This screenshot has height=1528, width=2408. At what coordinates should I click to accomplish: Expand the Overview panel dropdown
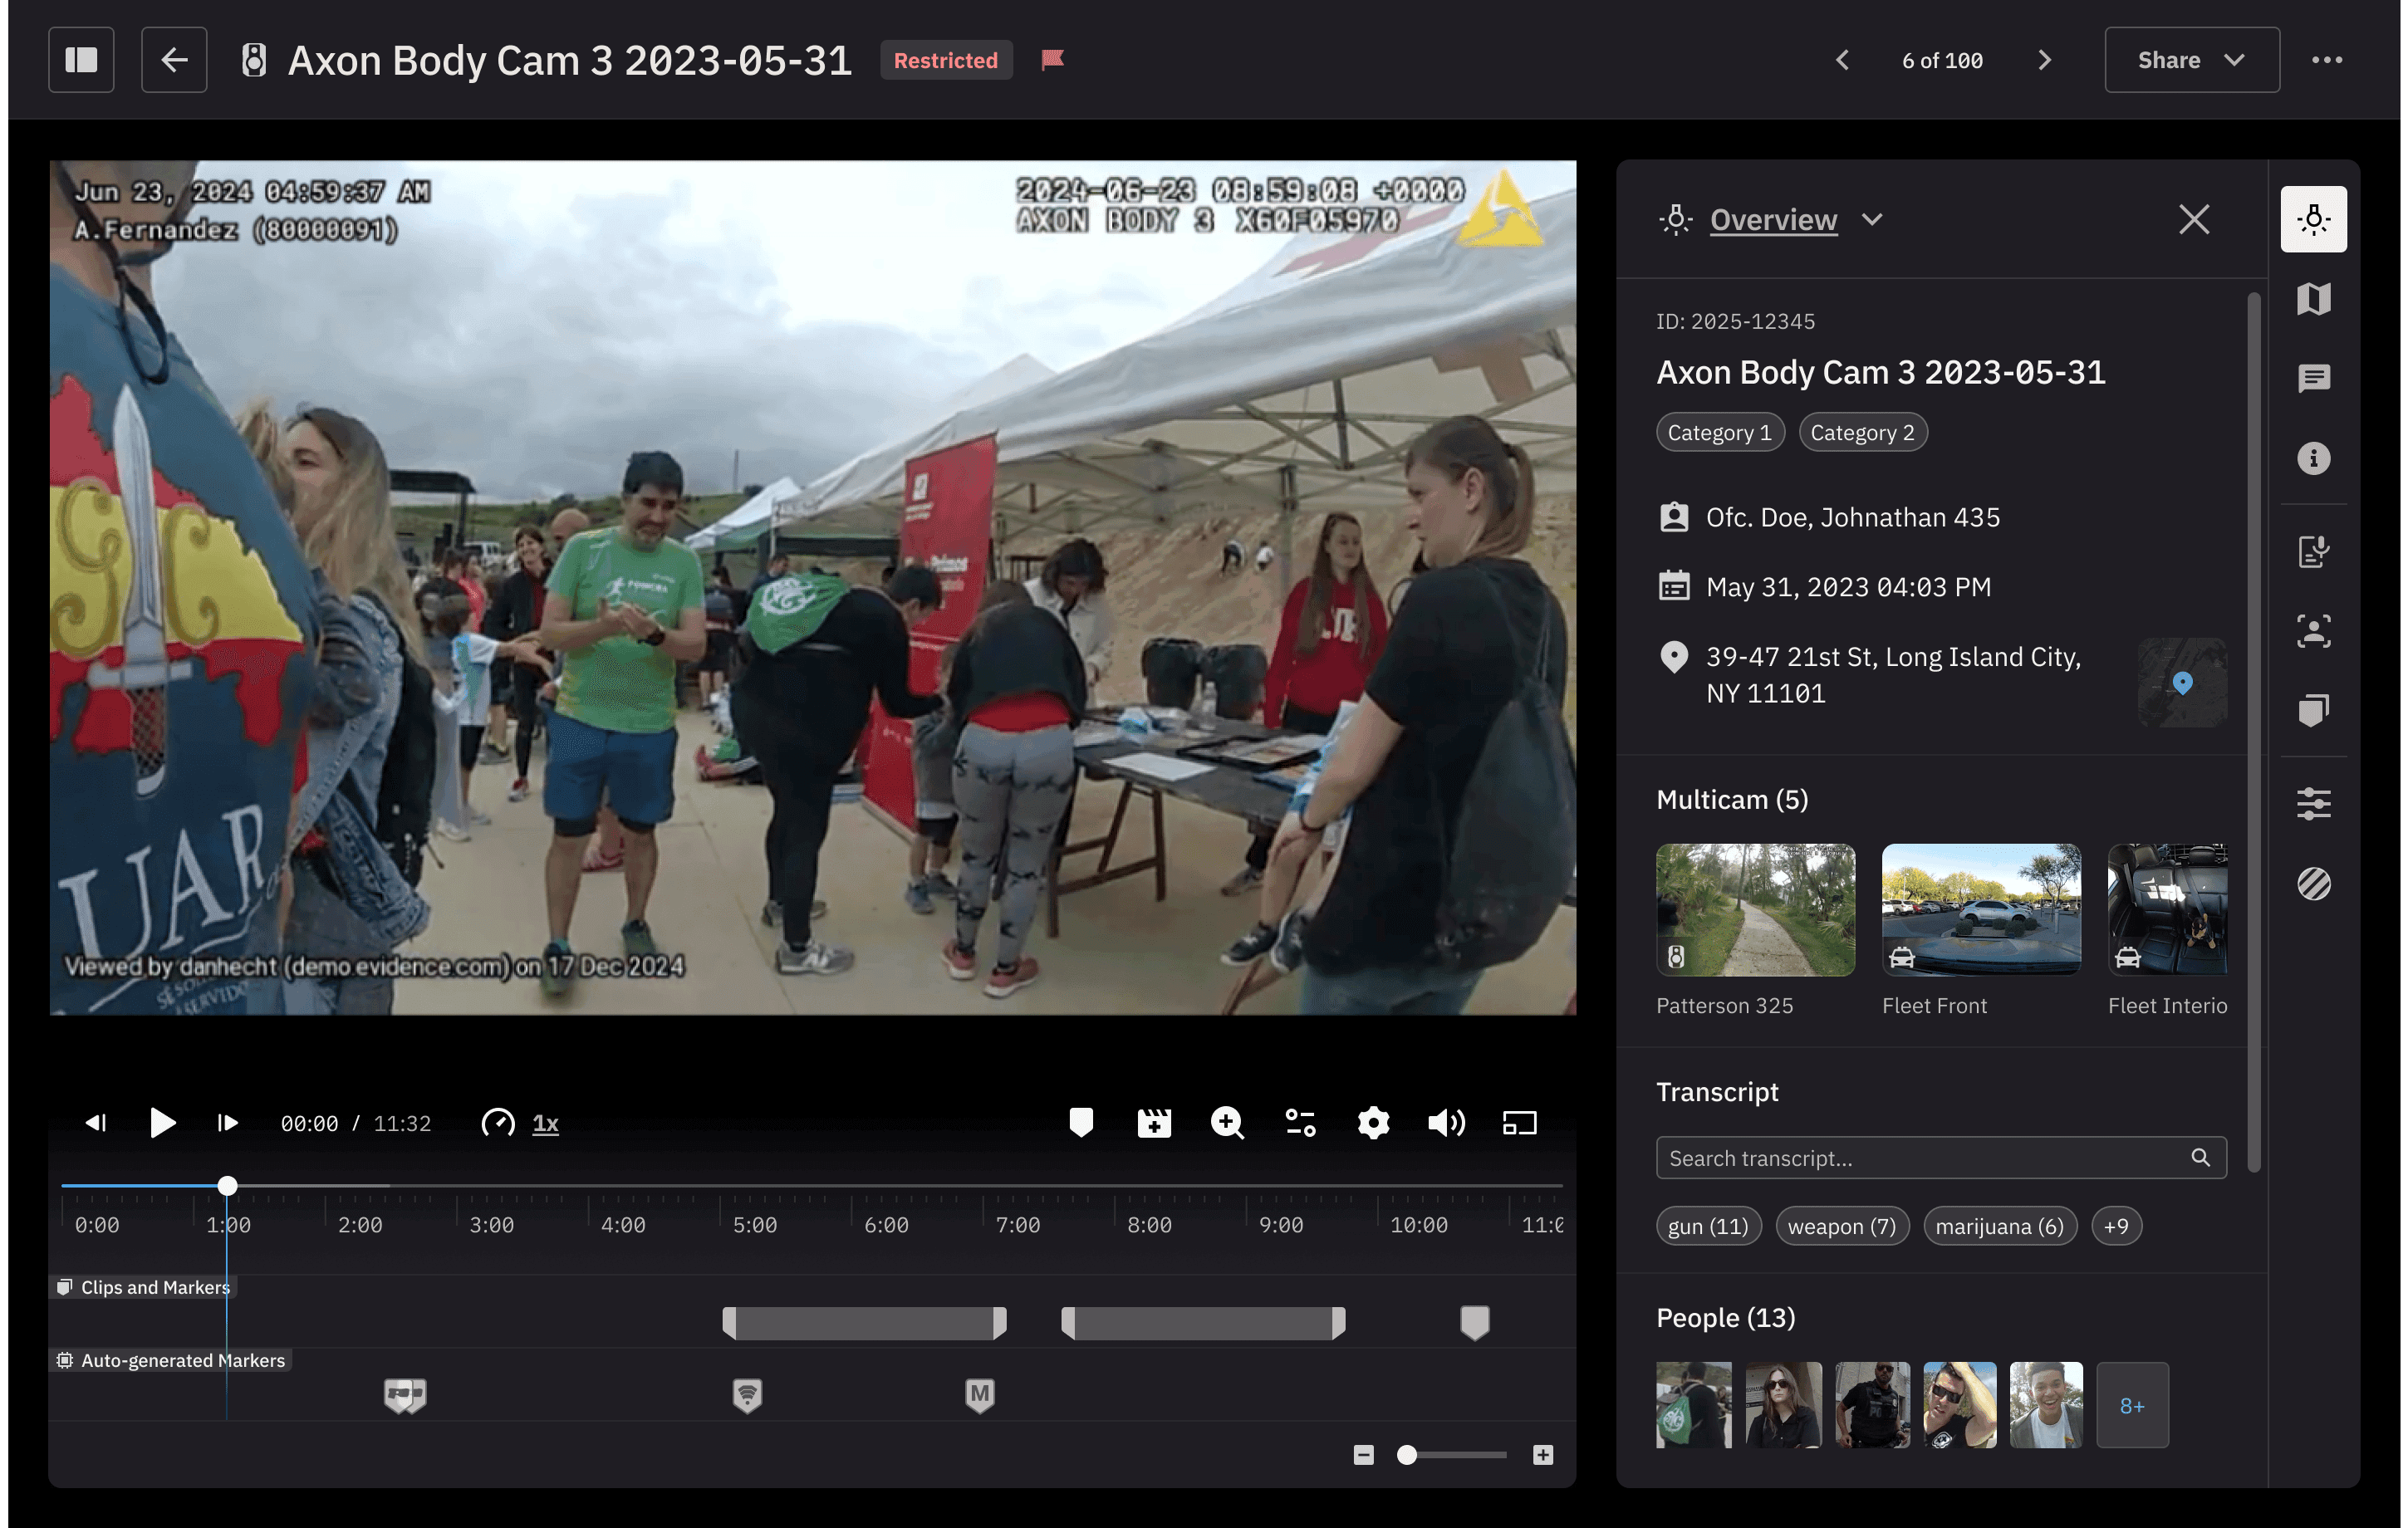point(1872,219)
